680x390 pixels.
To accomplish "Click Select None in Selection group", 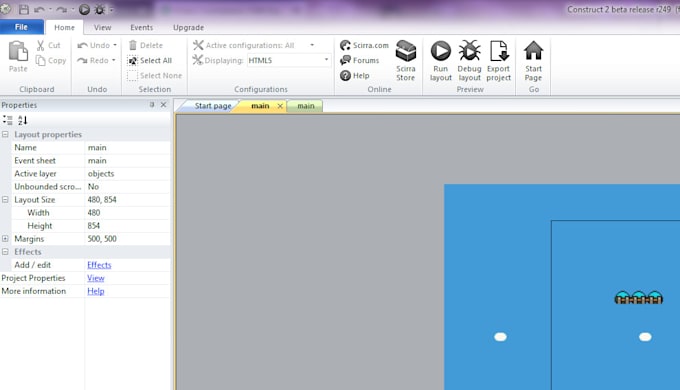I will pos(155,75).
